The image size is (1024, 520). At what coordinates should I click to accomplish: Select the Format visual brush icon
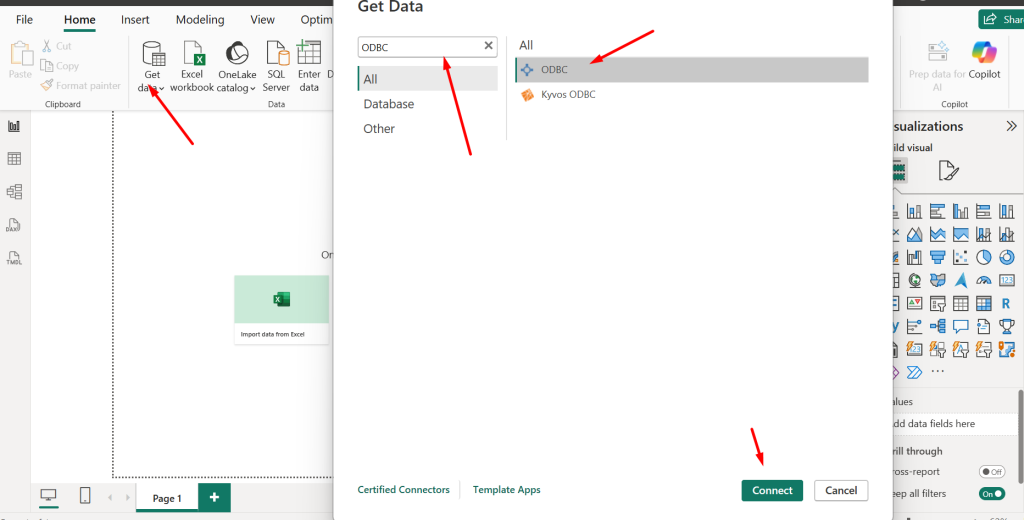[948, 171]
